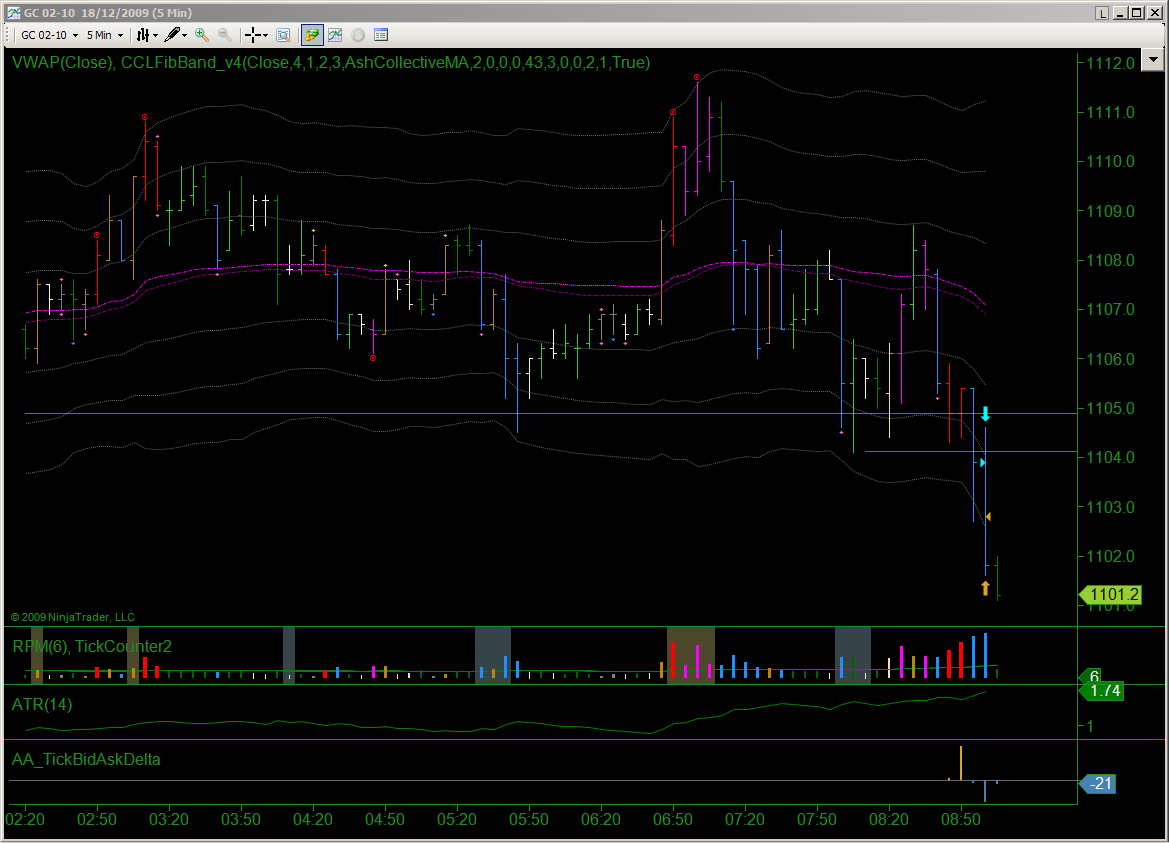Toggle the chart trader icon
Viewport: 1169px width, 843px height.
click(312, 35)
